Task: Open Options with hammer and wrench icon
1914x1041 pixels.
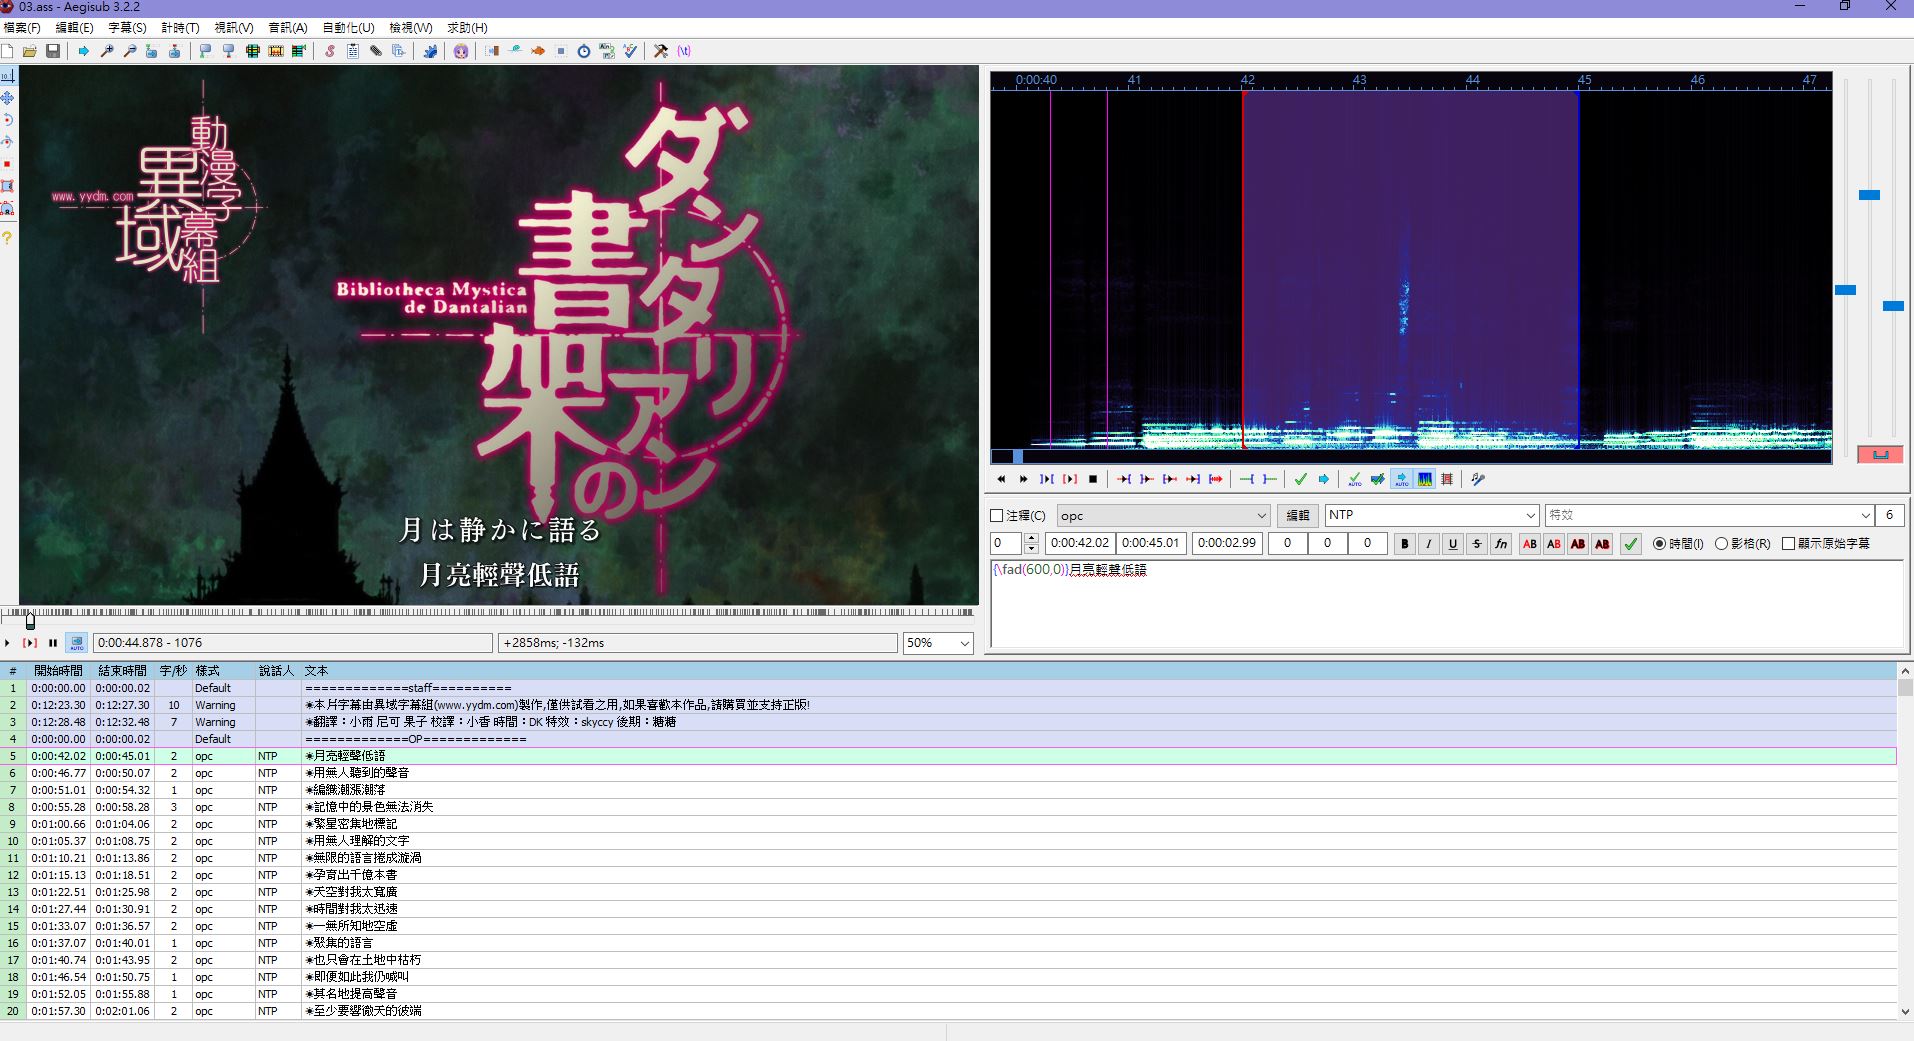Action: (x=661, y=51)
